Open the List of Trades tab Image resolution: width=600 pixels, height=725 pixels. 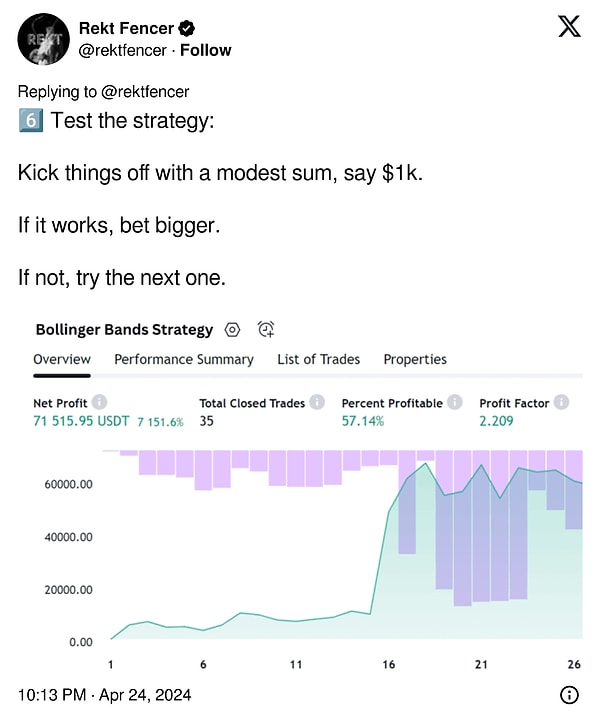pyautogui.click(x=318, y=359)
